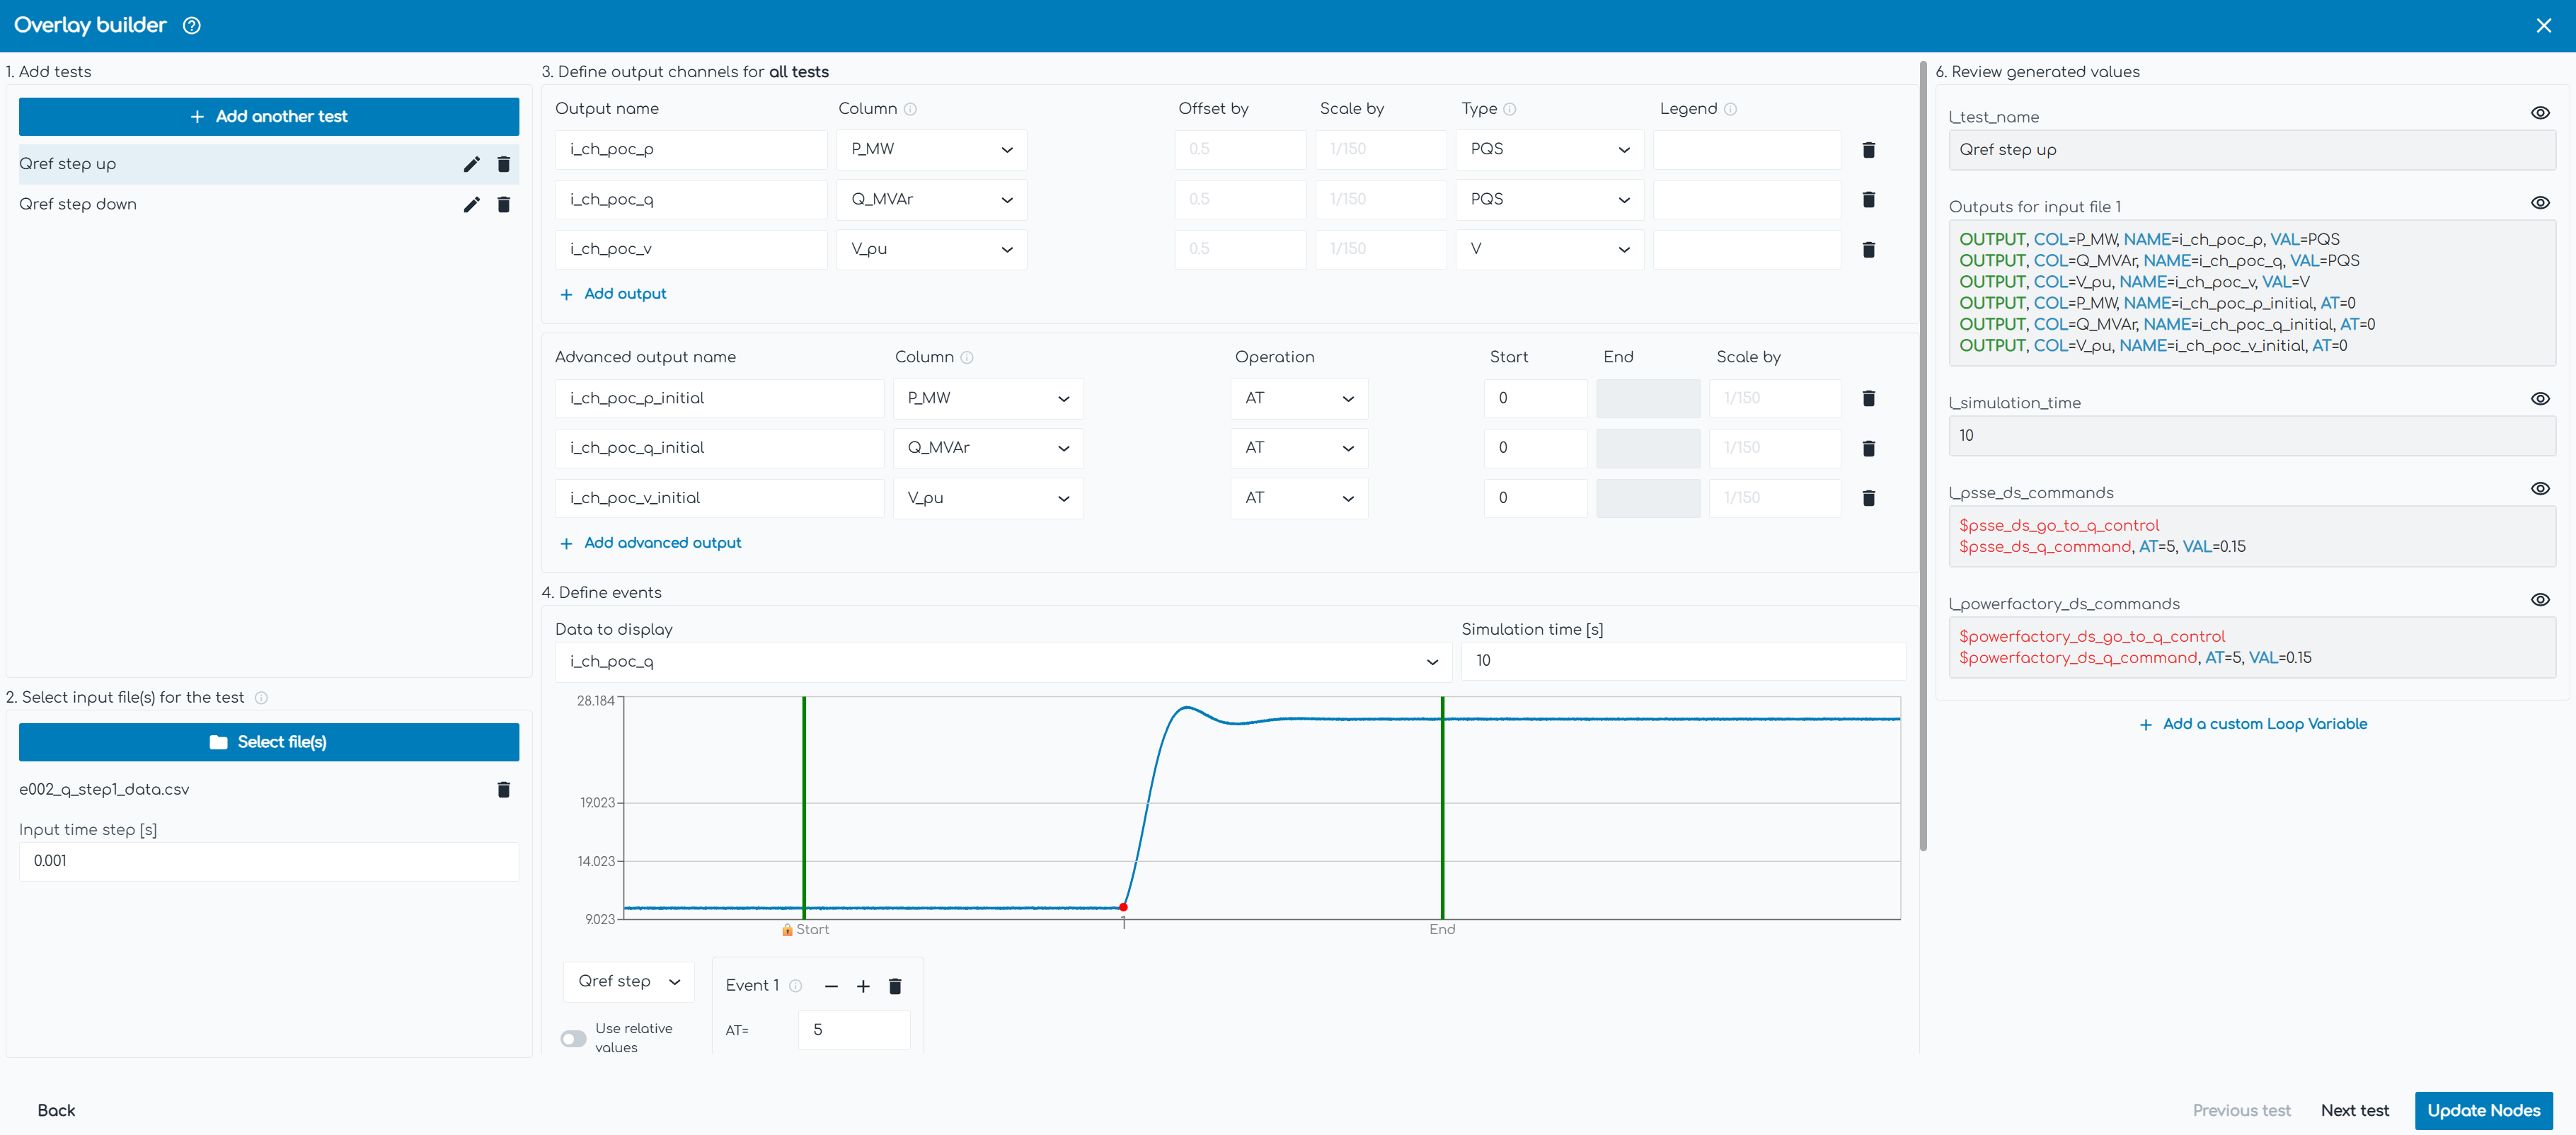
Task: Open the Qref step event type dropdown
Action: (x=628, y=982)
